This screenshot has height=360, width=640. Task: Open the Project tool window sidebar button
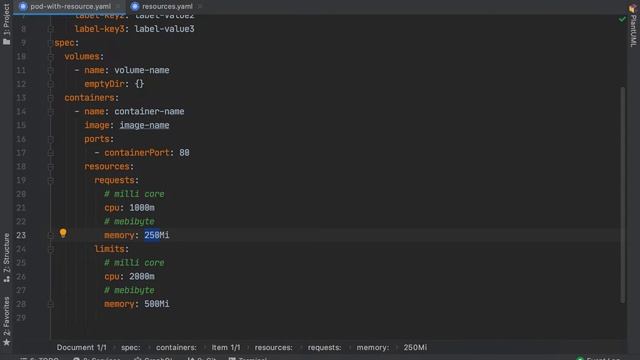tap(6, 24)
